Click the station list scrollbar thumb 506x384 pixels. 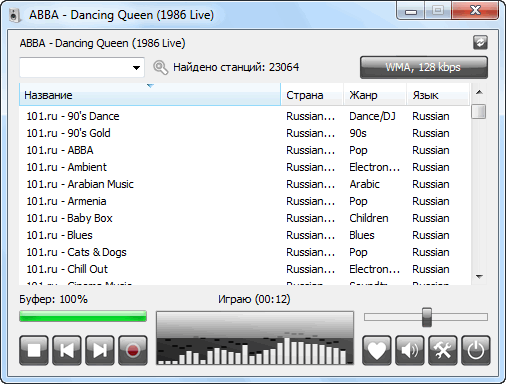[479, 111]
